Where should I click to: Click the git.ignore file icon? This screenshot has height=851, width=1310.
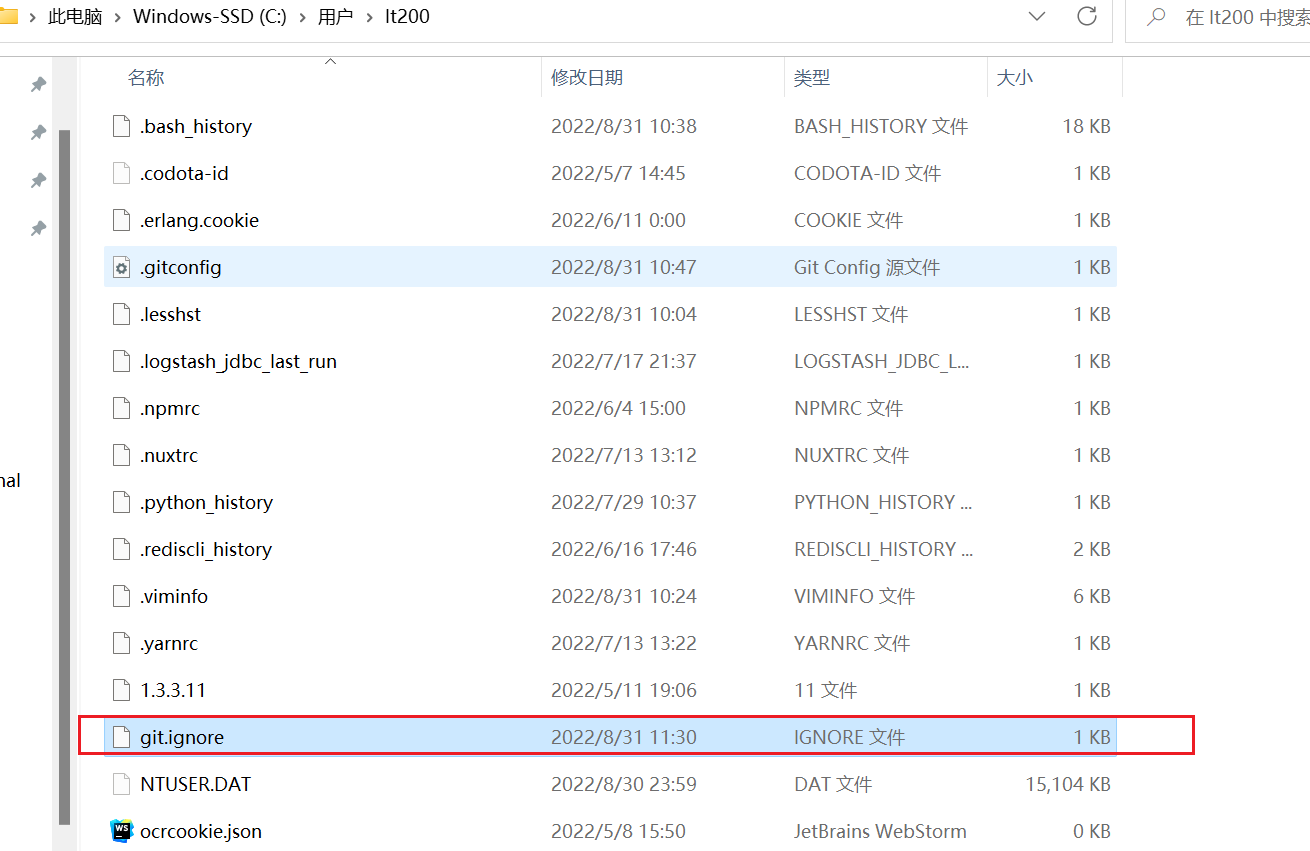(x=121, y=737)
